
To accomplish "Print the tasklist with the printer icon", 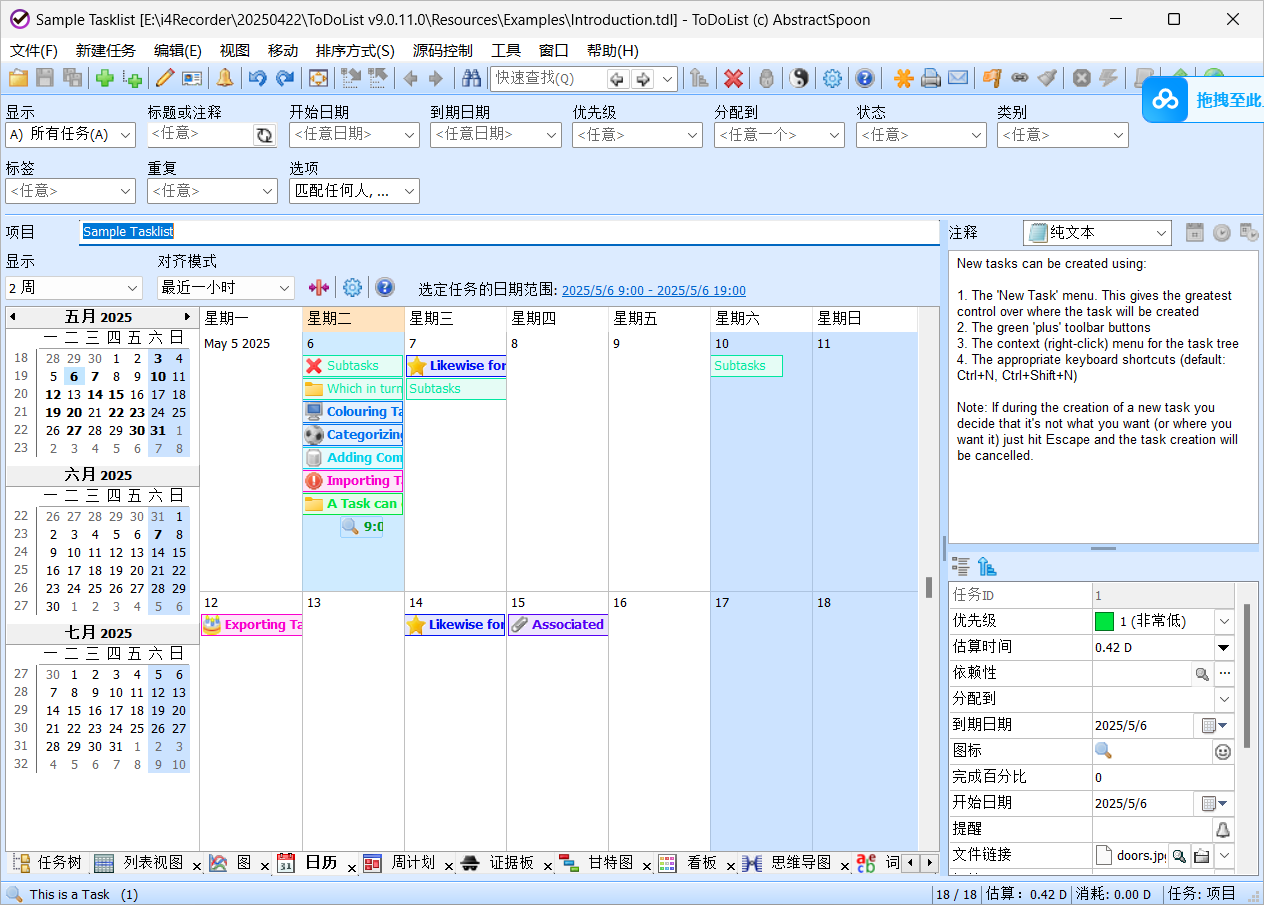I will coord(930,78).
